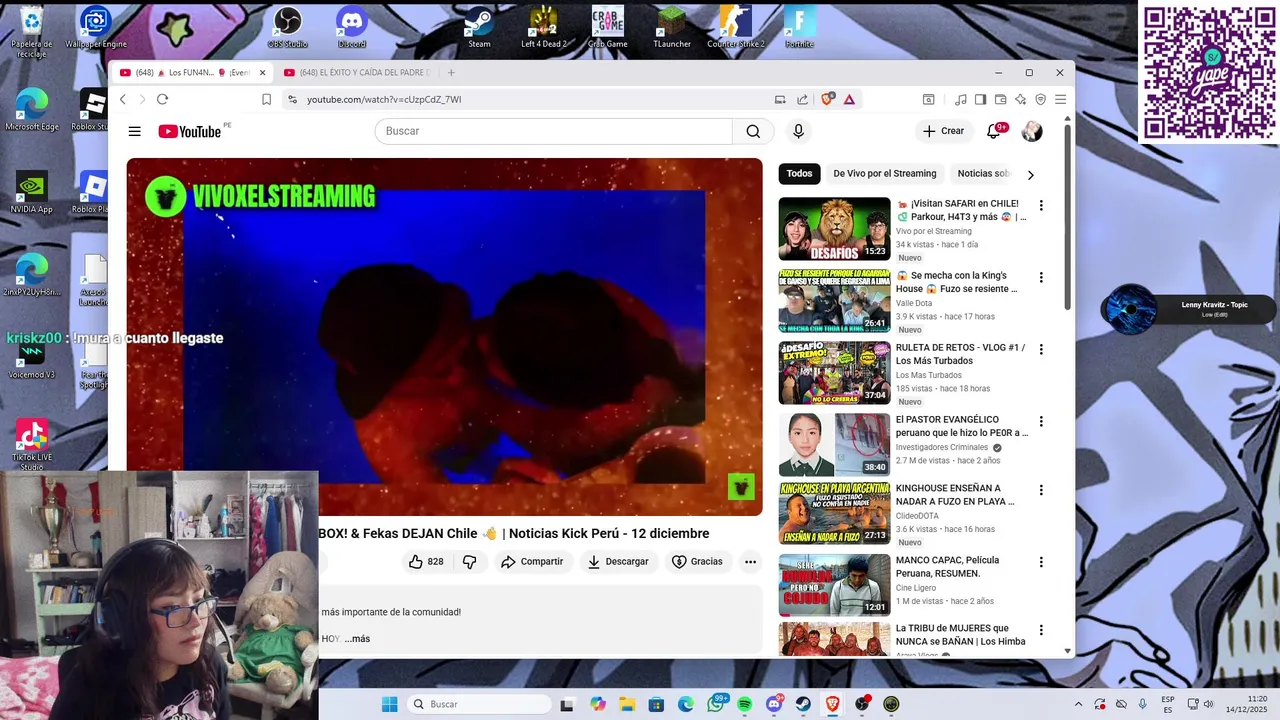Show hidden system tray icons chevron
This screenshot has height=720, width=1280.
[1078, 704]
